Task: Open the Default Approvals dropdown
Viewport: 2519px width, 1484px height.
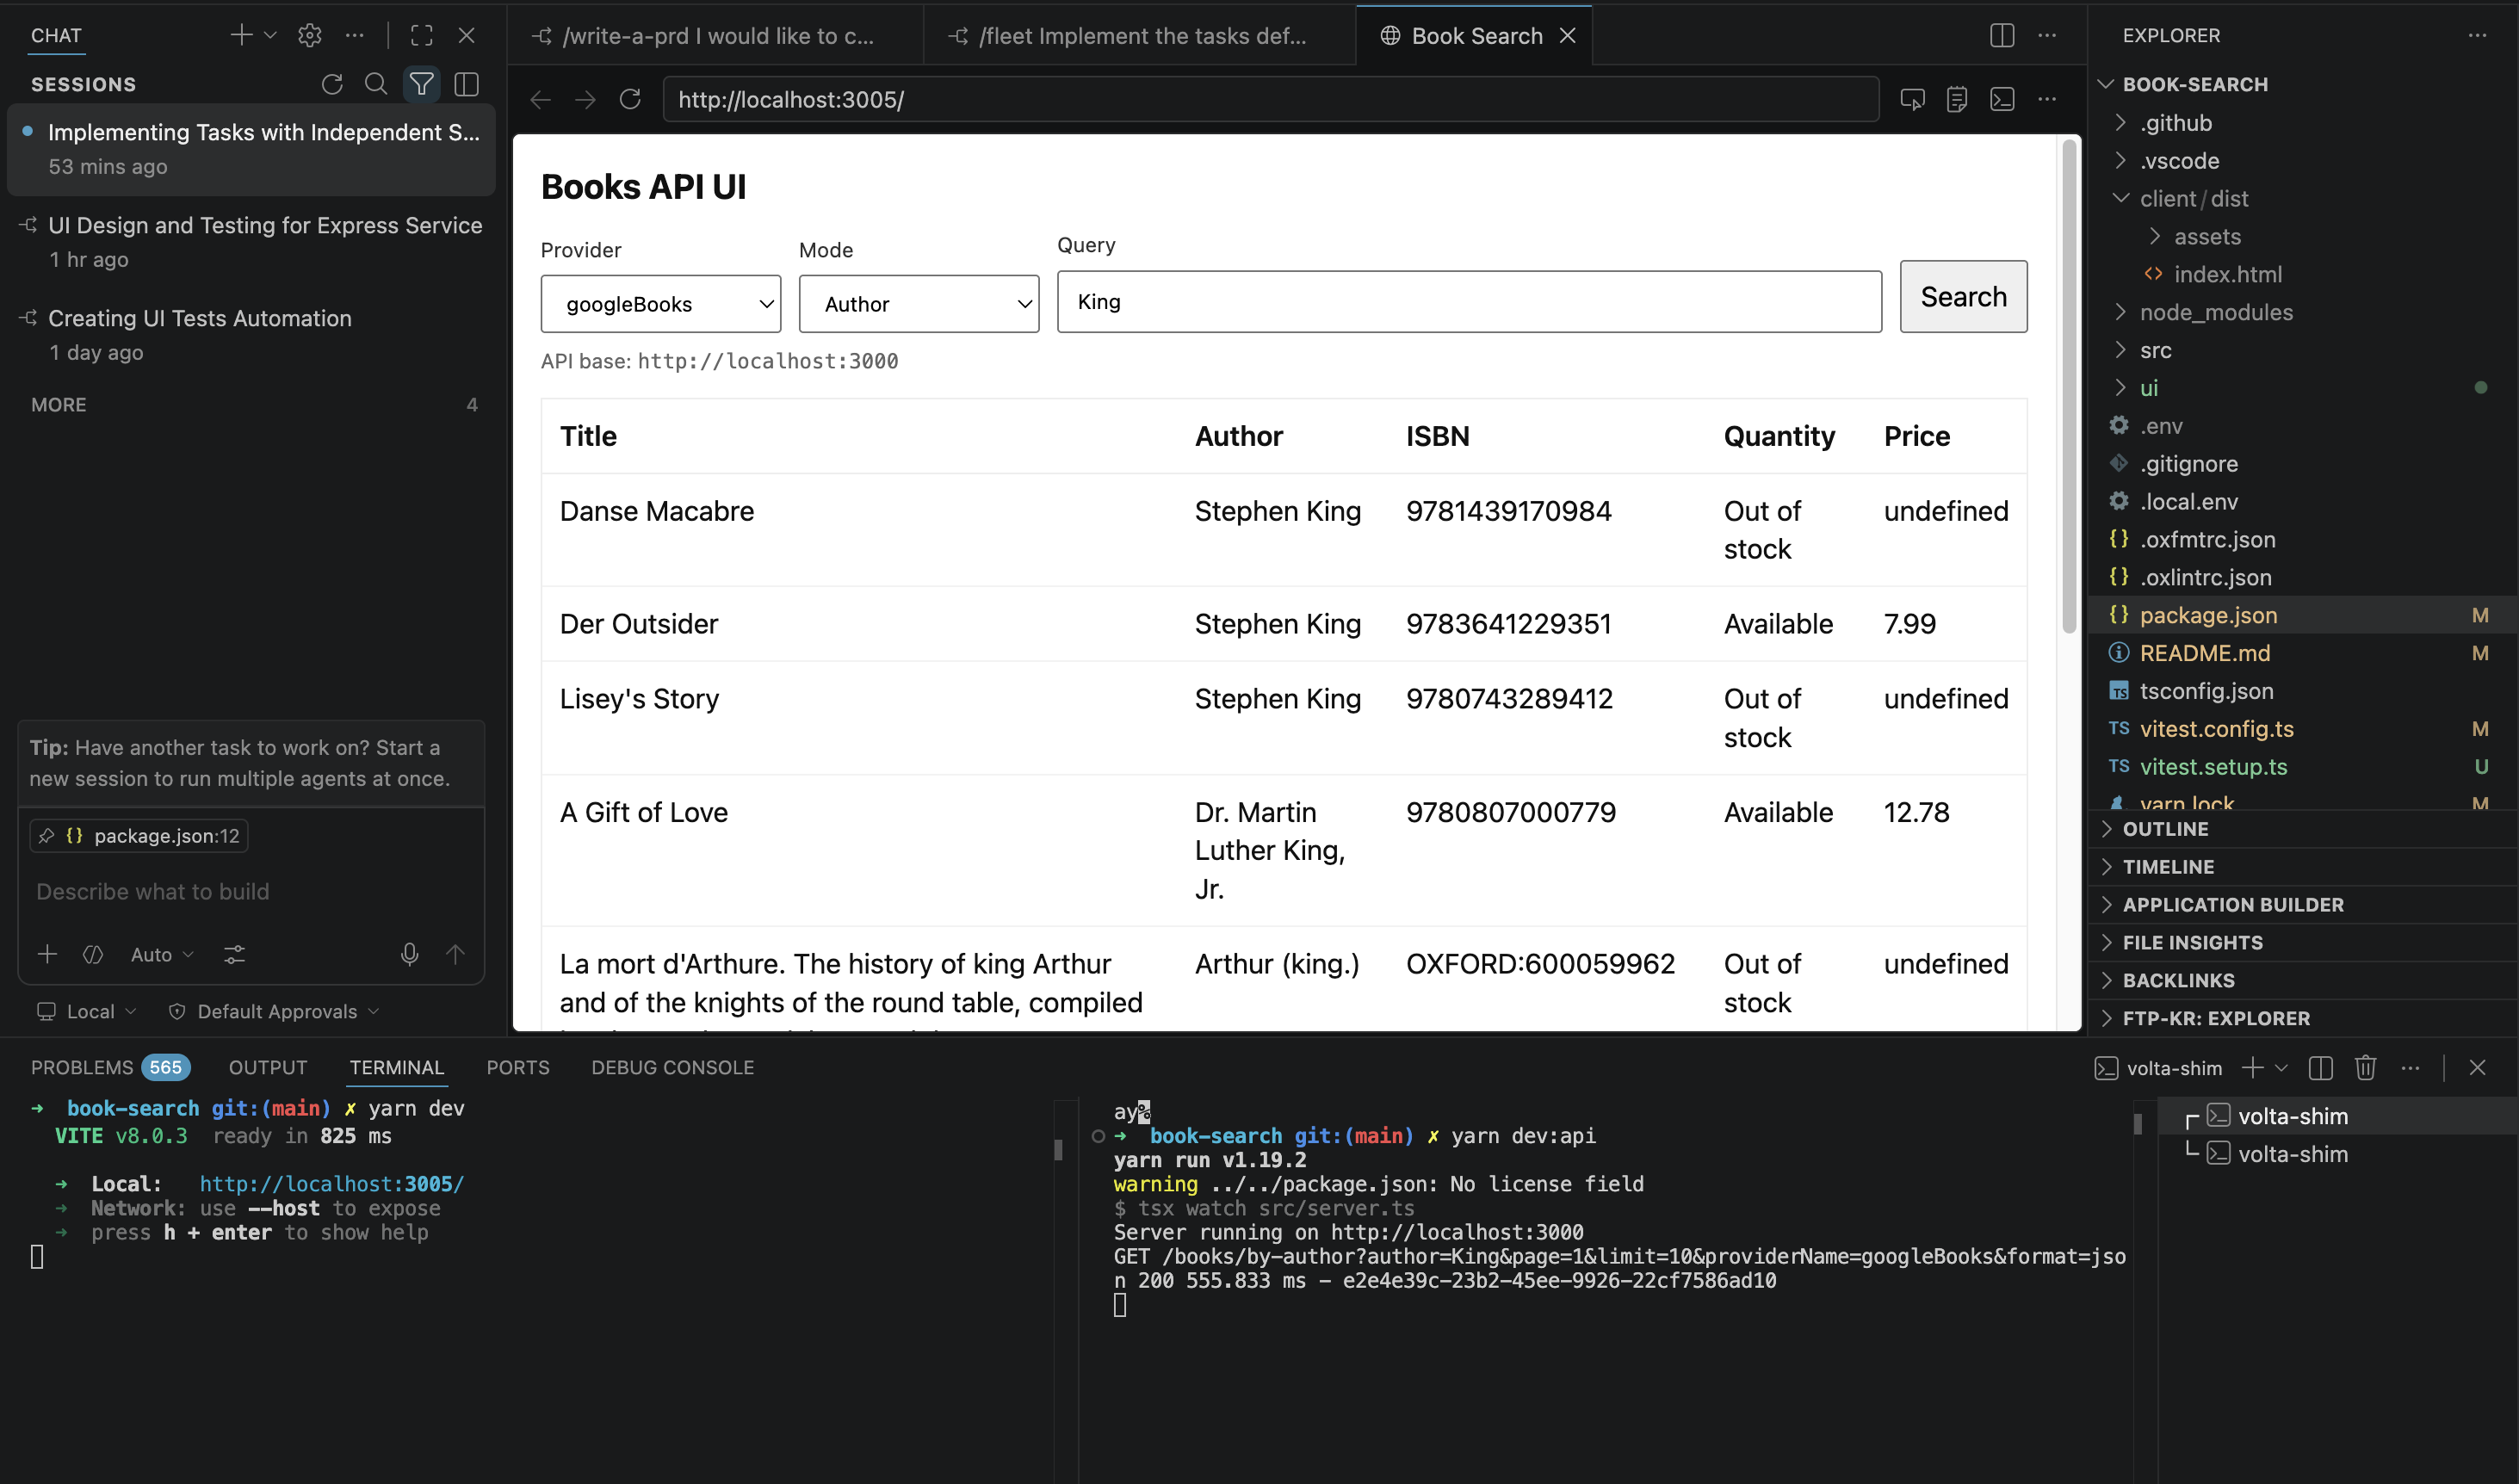Action: tap(274, 1011)
